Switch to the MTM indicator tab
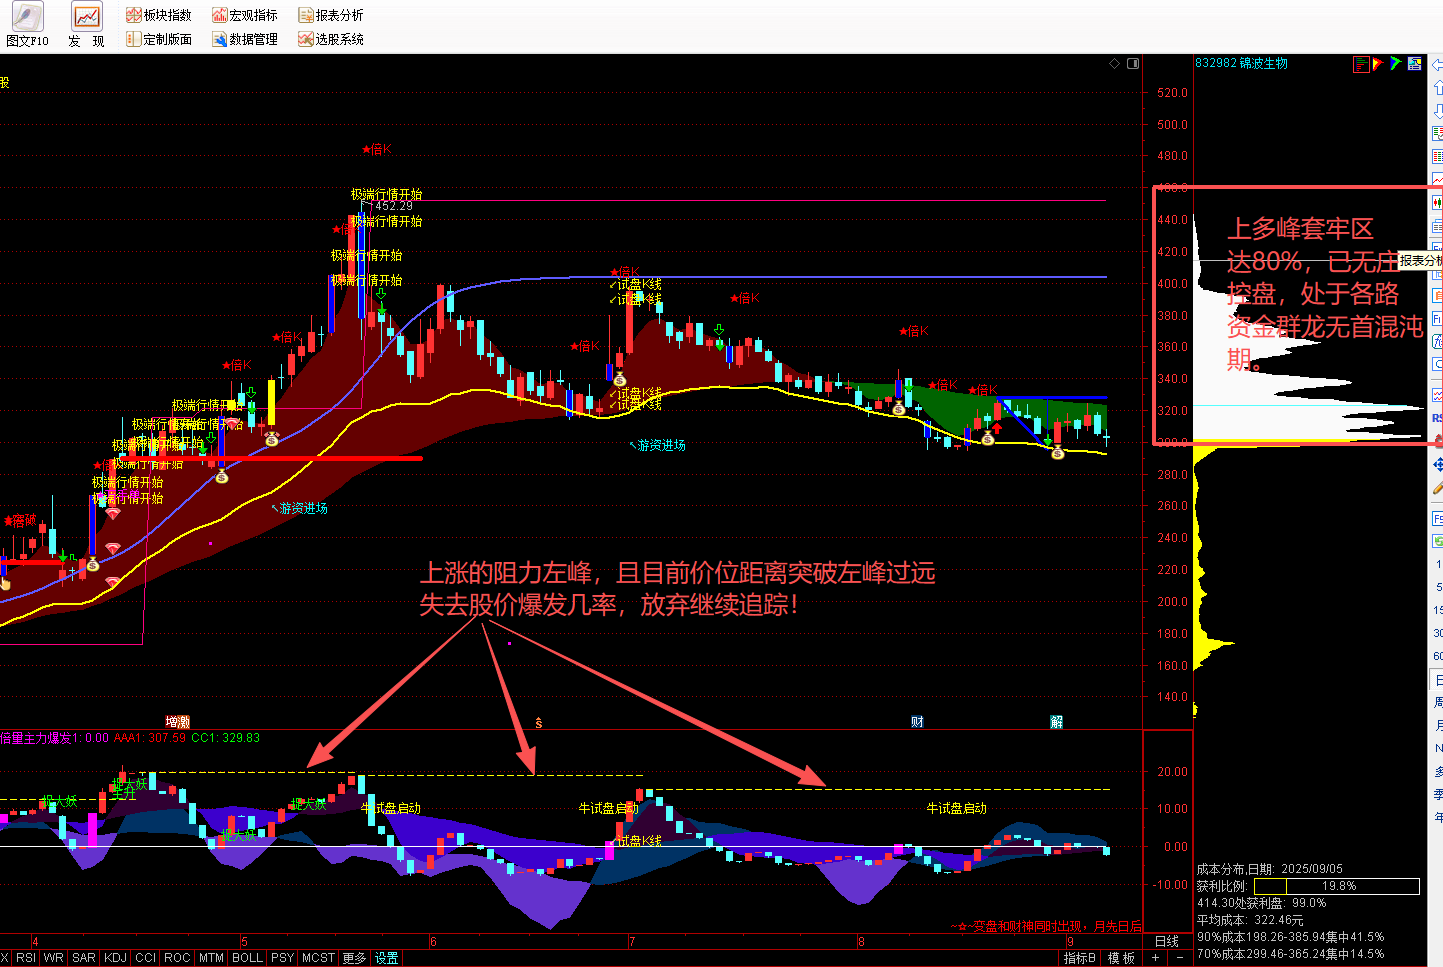 point(211,958)
